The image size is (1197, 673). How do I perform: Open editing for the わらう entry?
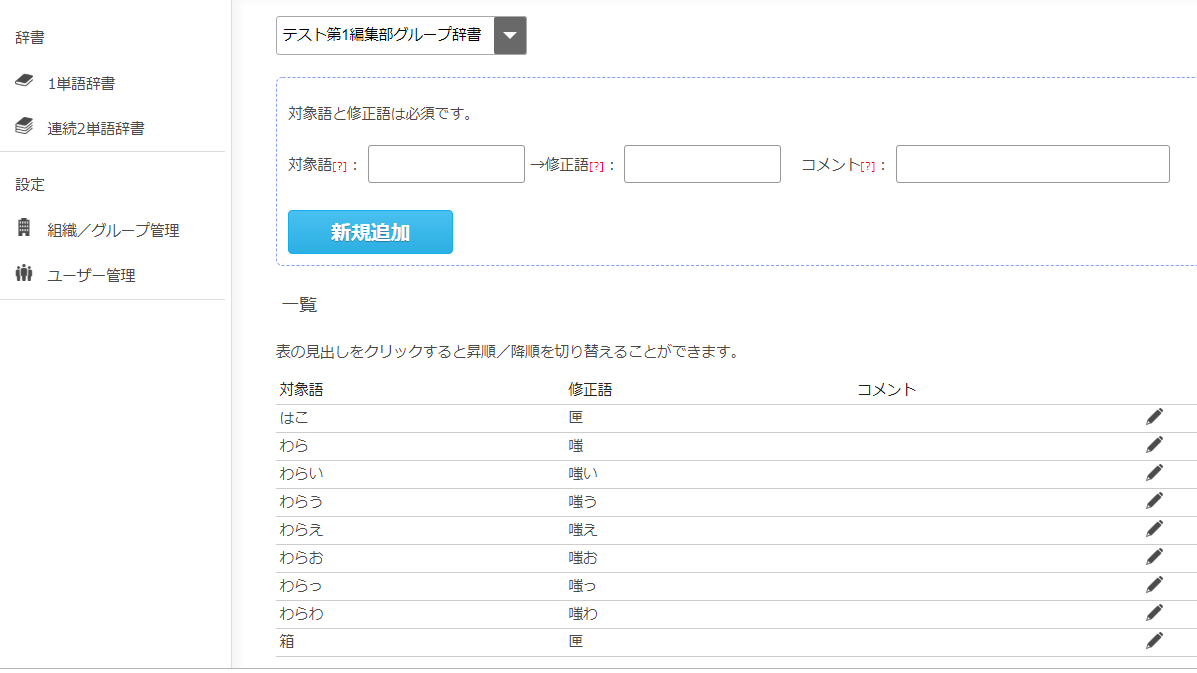point(1154,501)
